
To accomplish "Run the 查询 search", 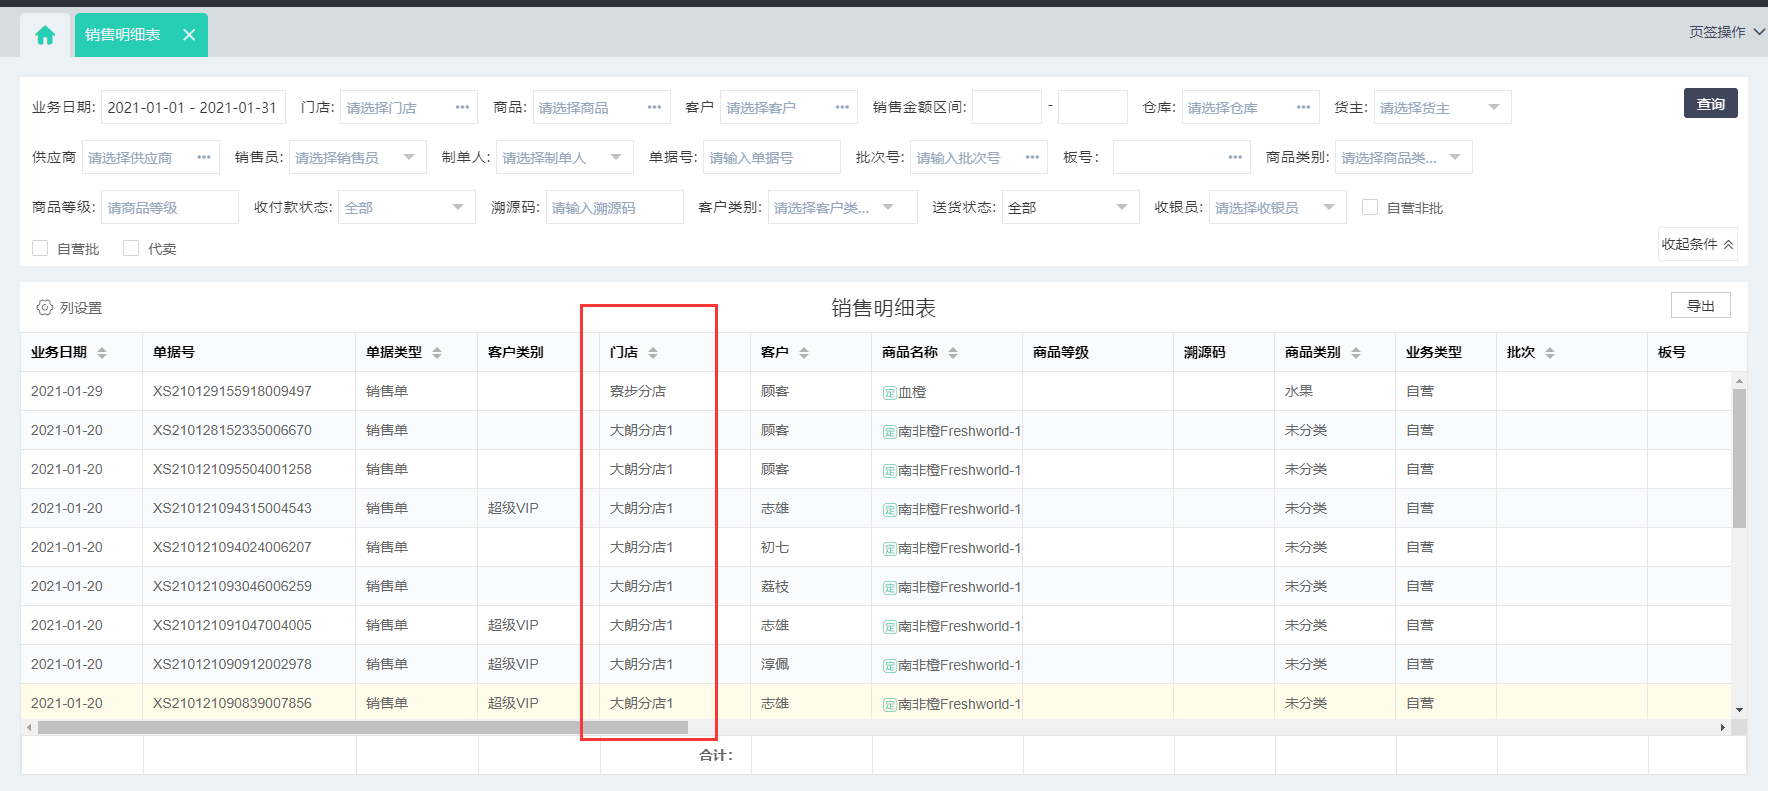I will [1710, 104].
